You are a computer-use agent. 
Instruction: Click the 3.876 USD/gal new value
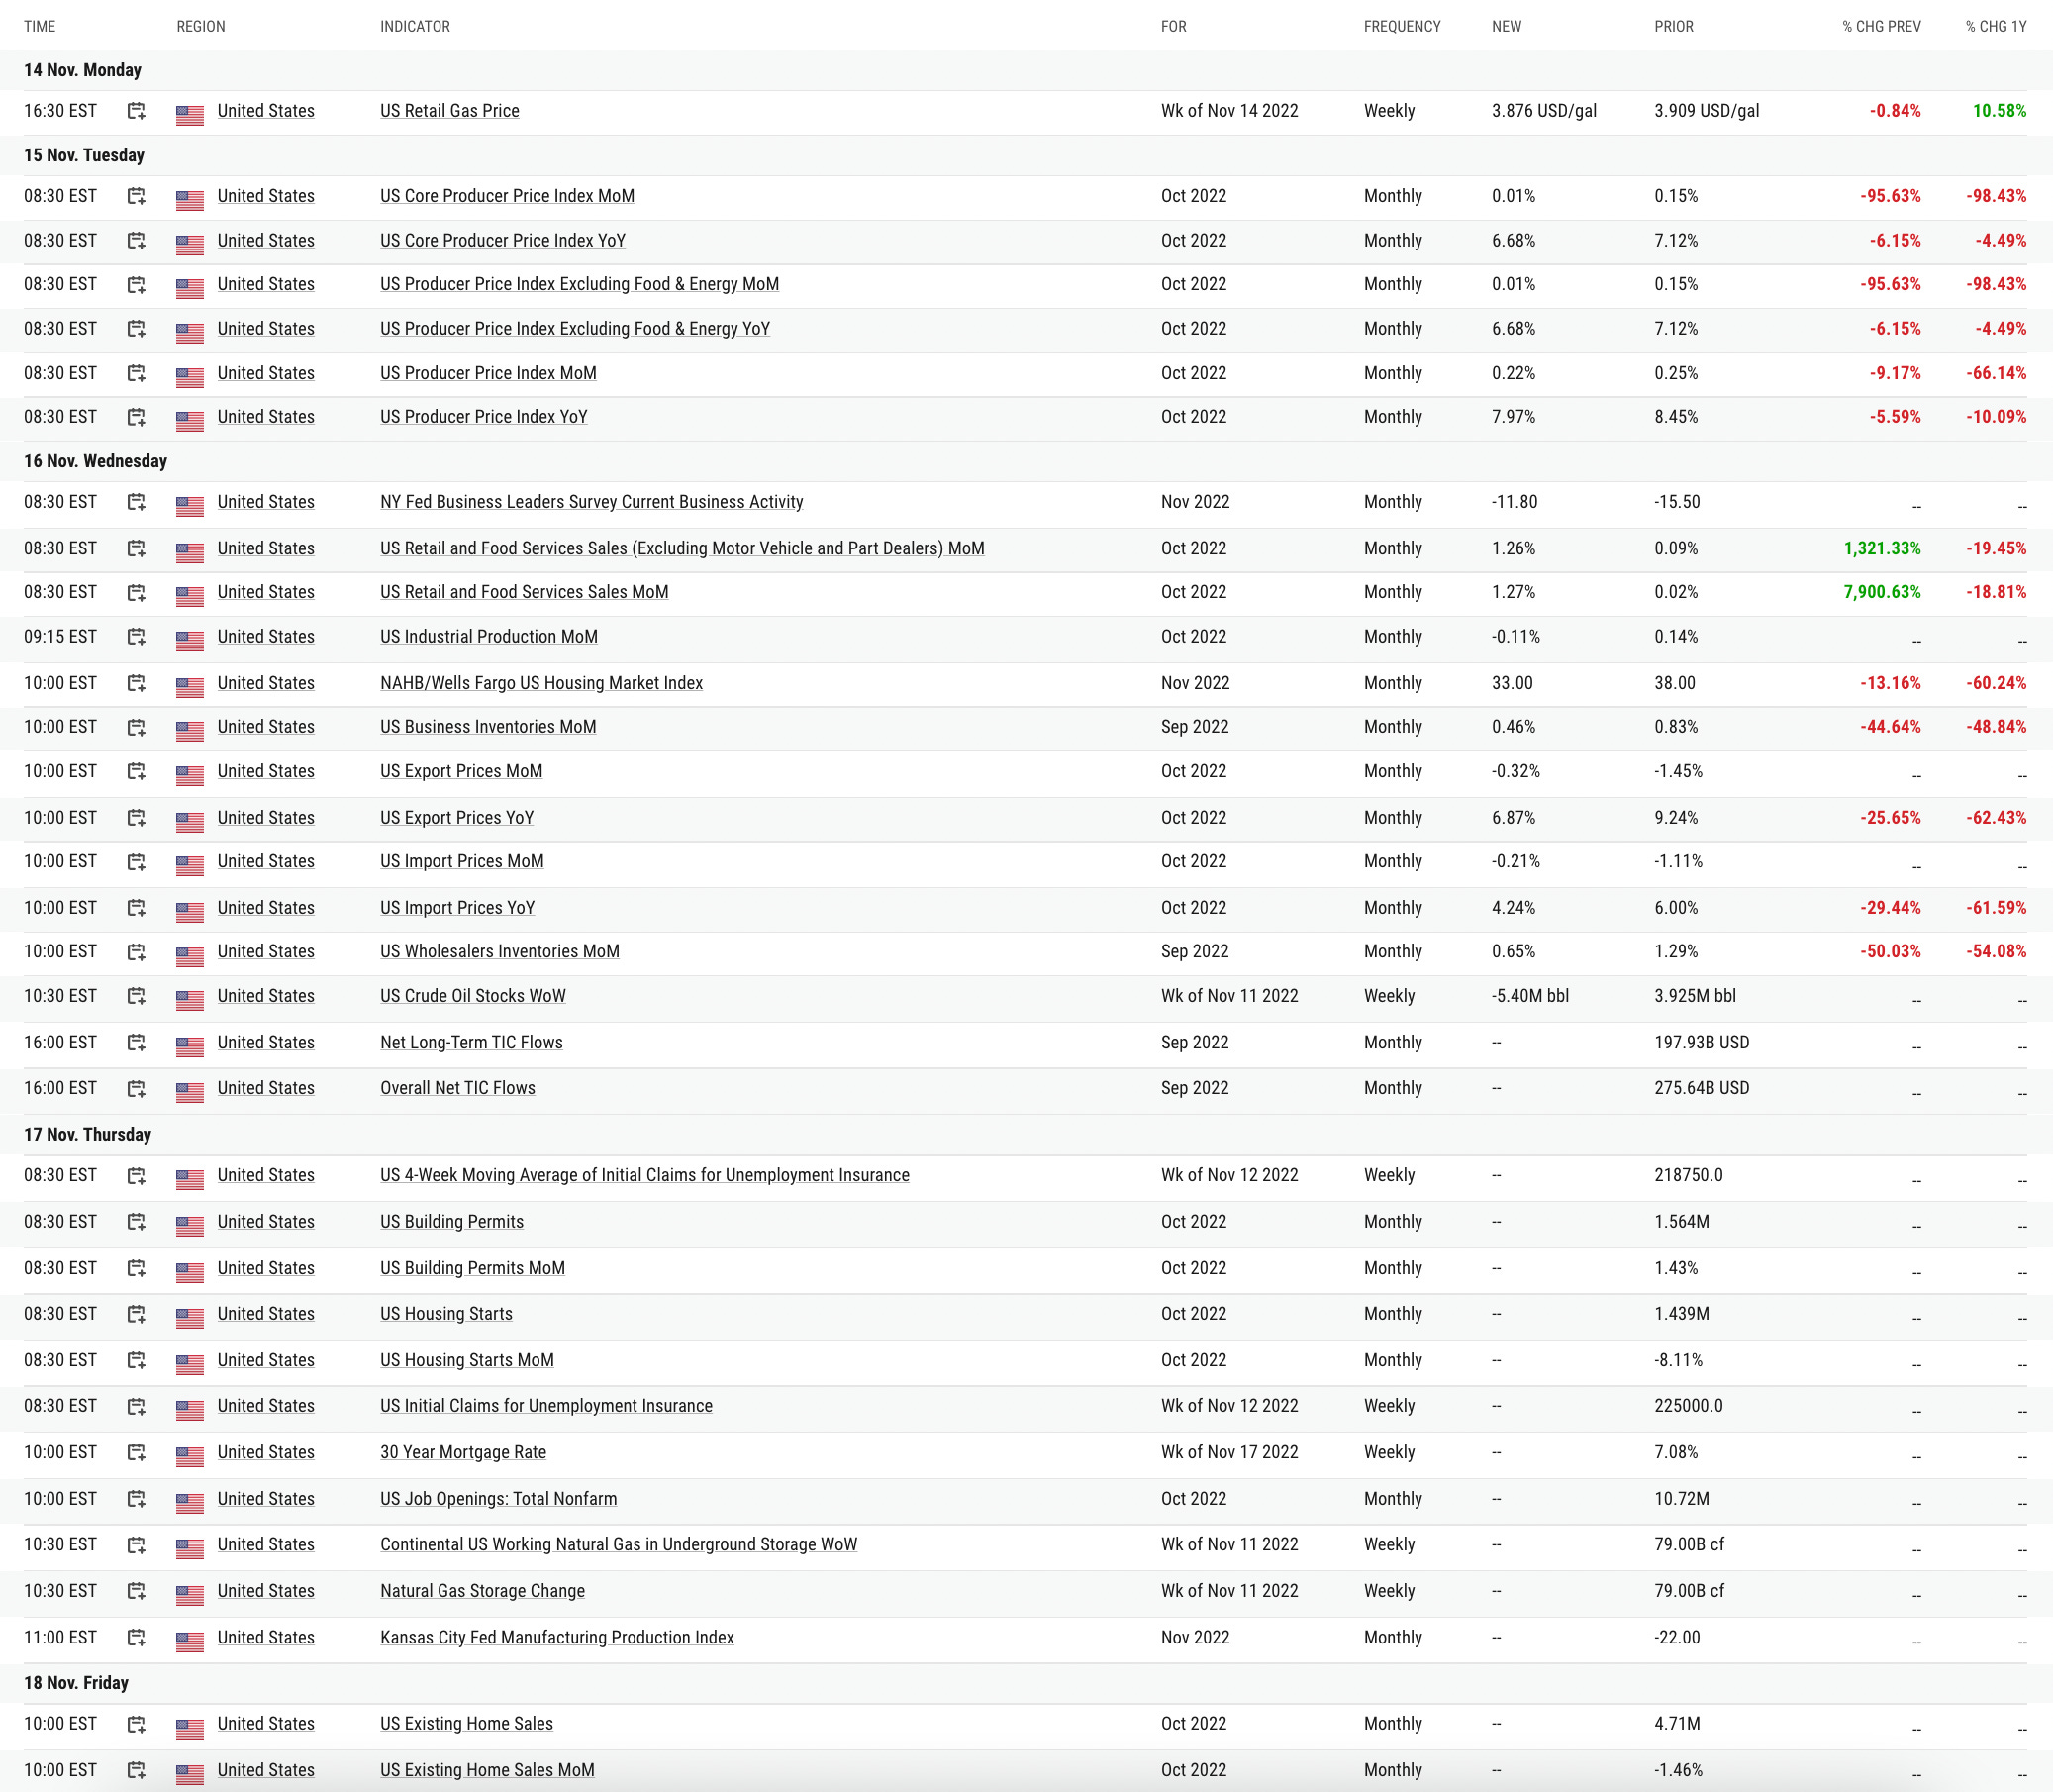[1544, 111]
